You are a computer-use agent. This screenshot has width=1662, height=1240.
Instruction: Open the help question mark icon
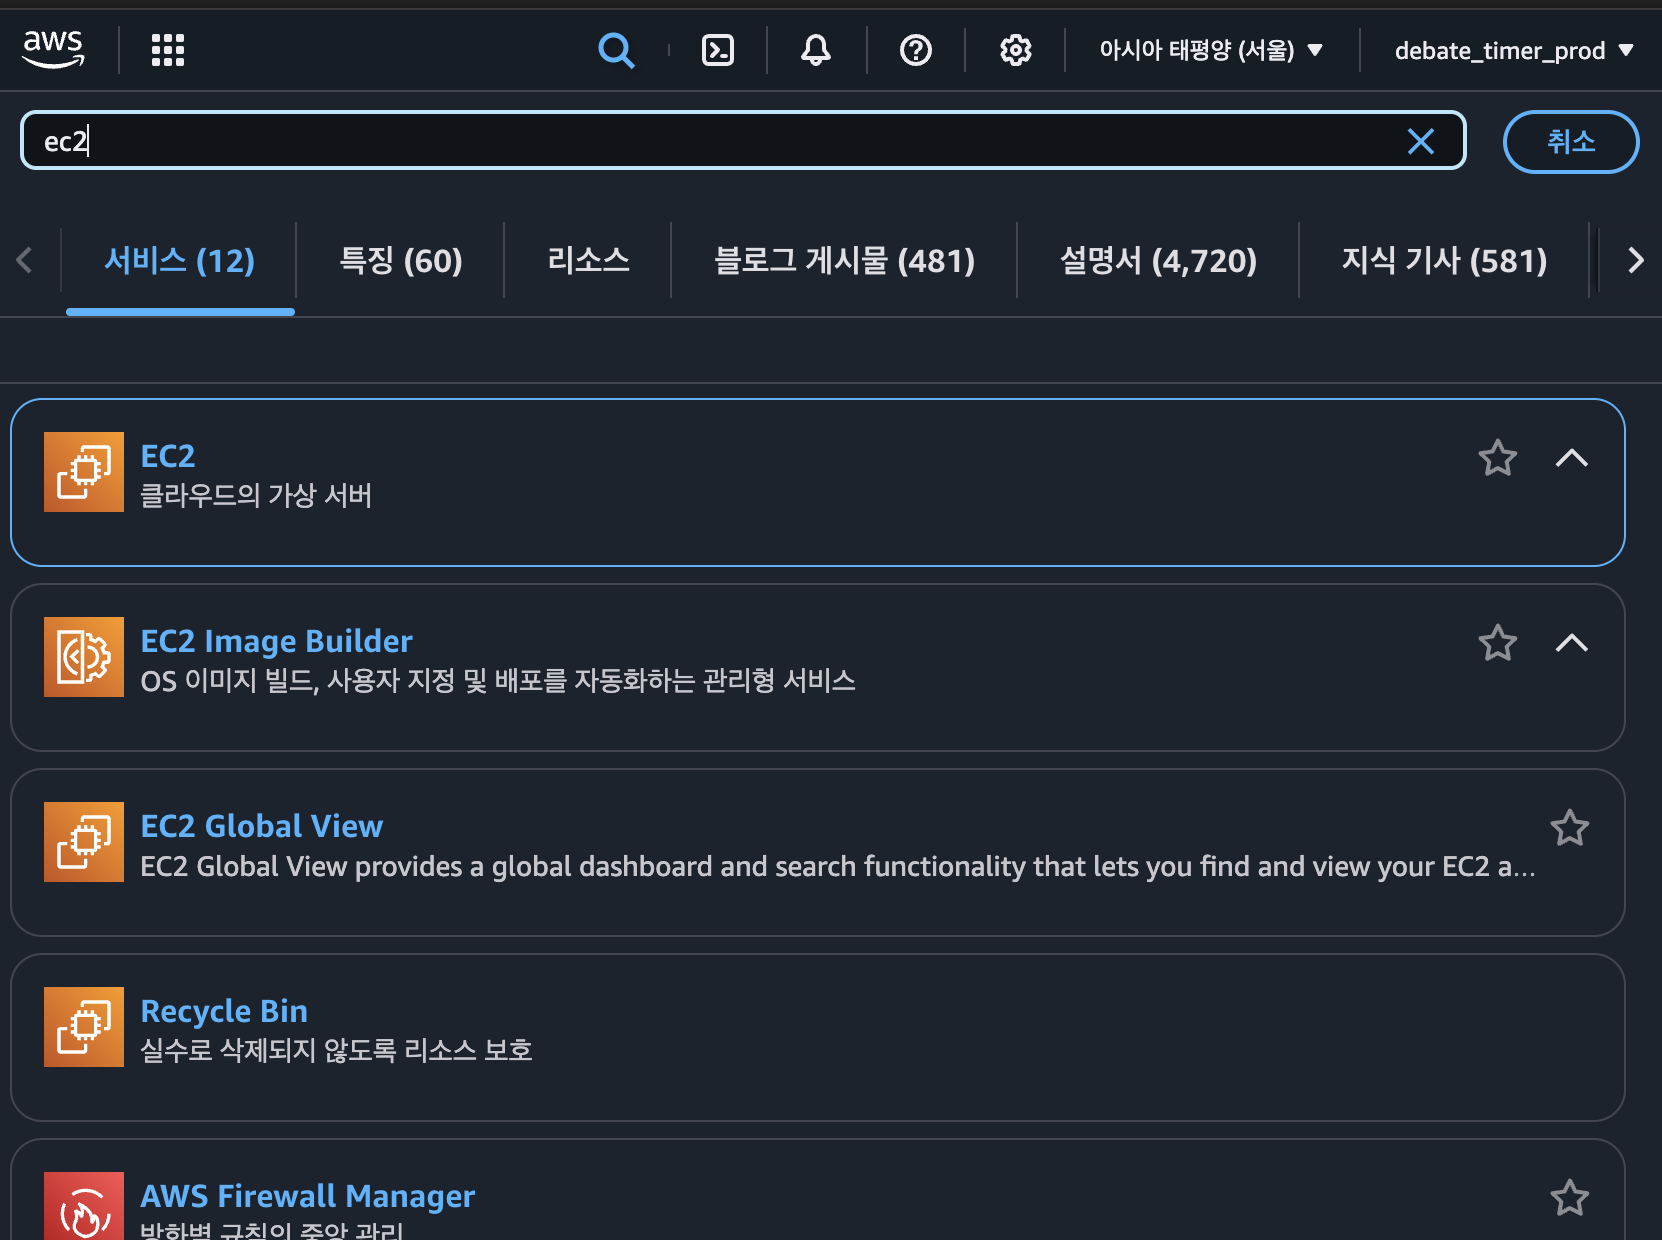pyautogui.click(x=916, y=50)
